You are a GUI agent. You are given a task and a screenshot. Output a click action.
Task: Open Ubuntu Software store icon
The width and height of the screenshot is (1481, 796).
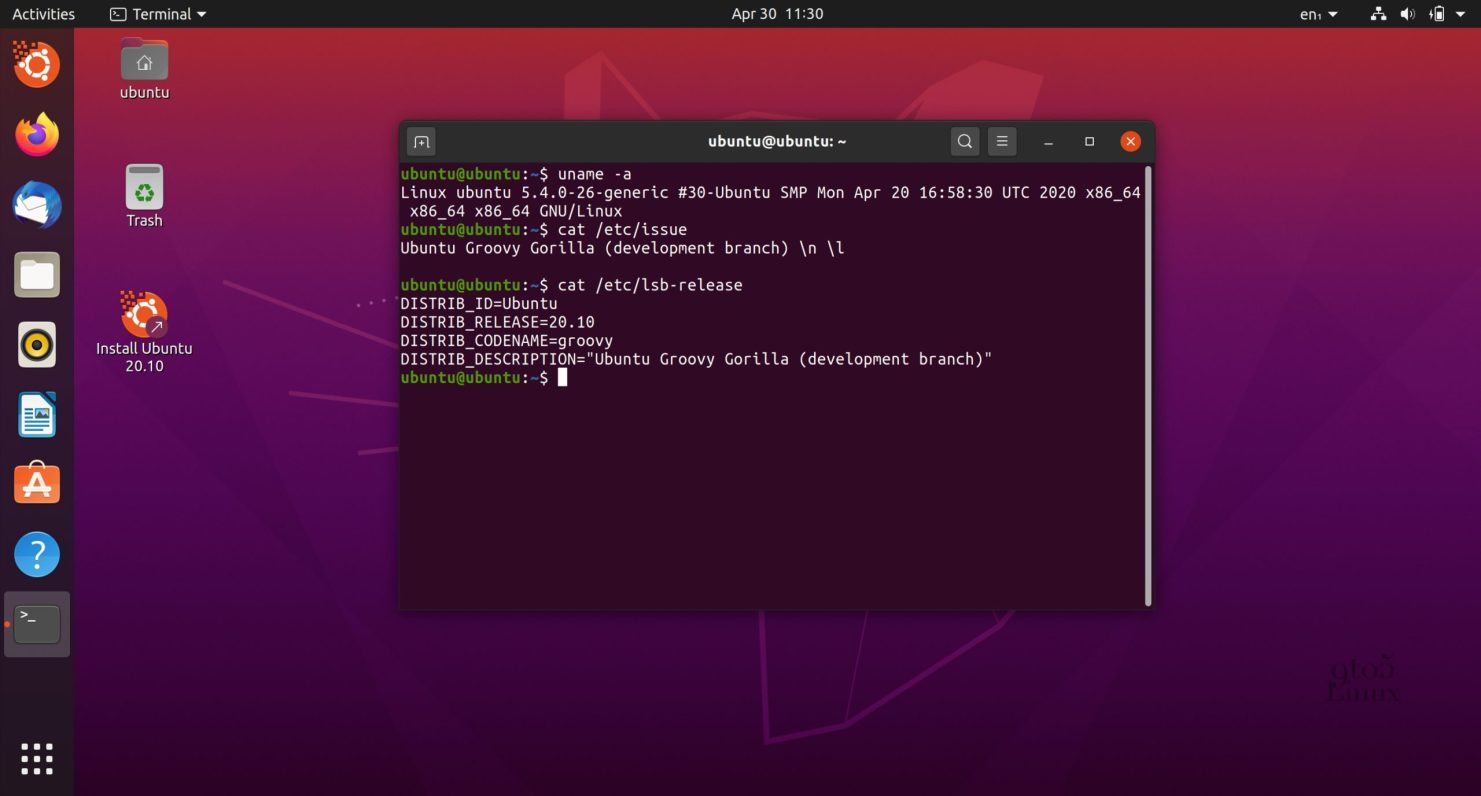[37, 484]
